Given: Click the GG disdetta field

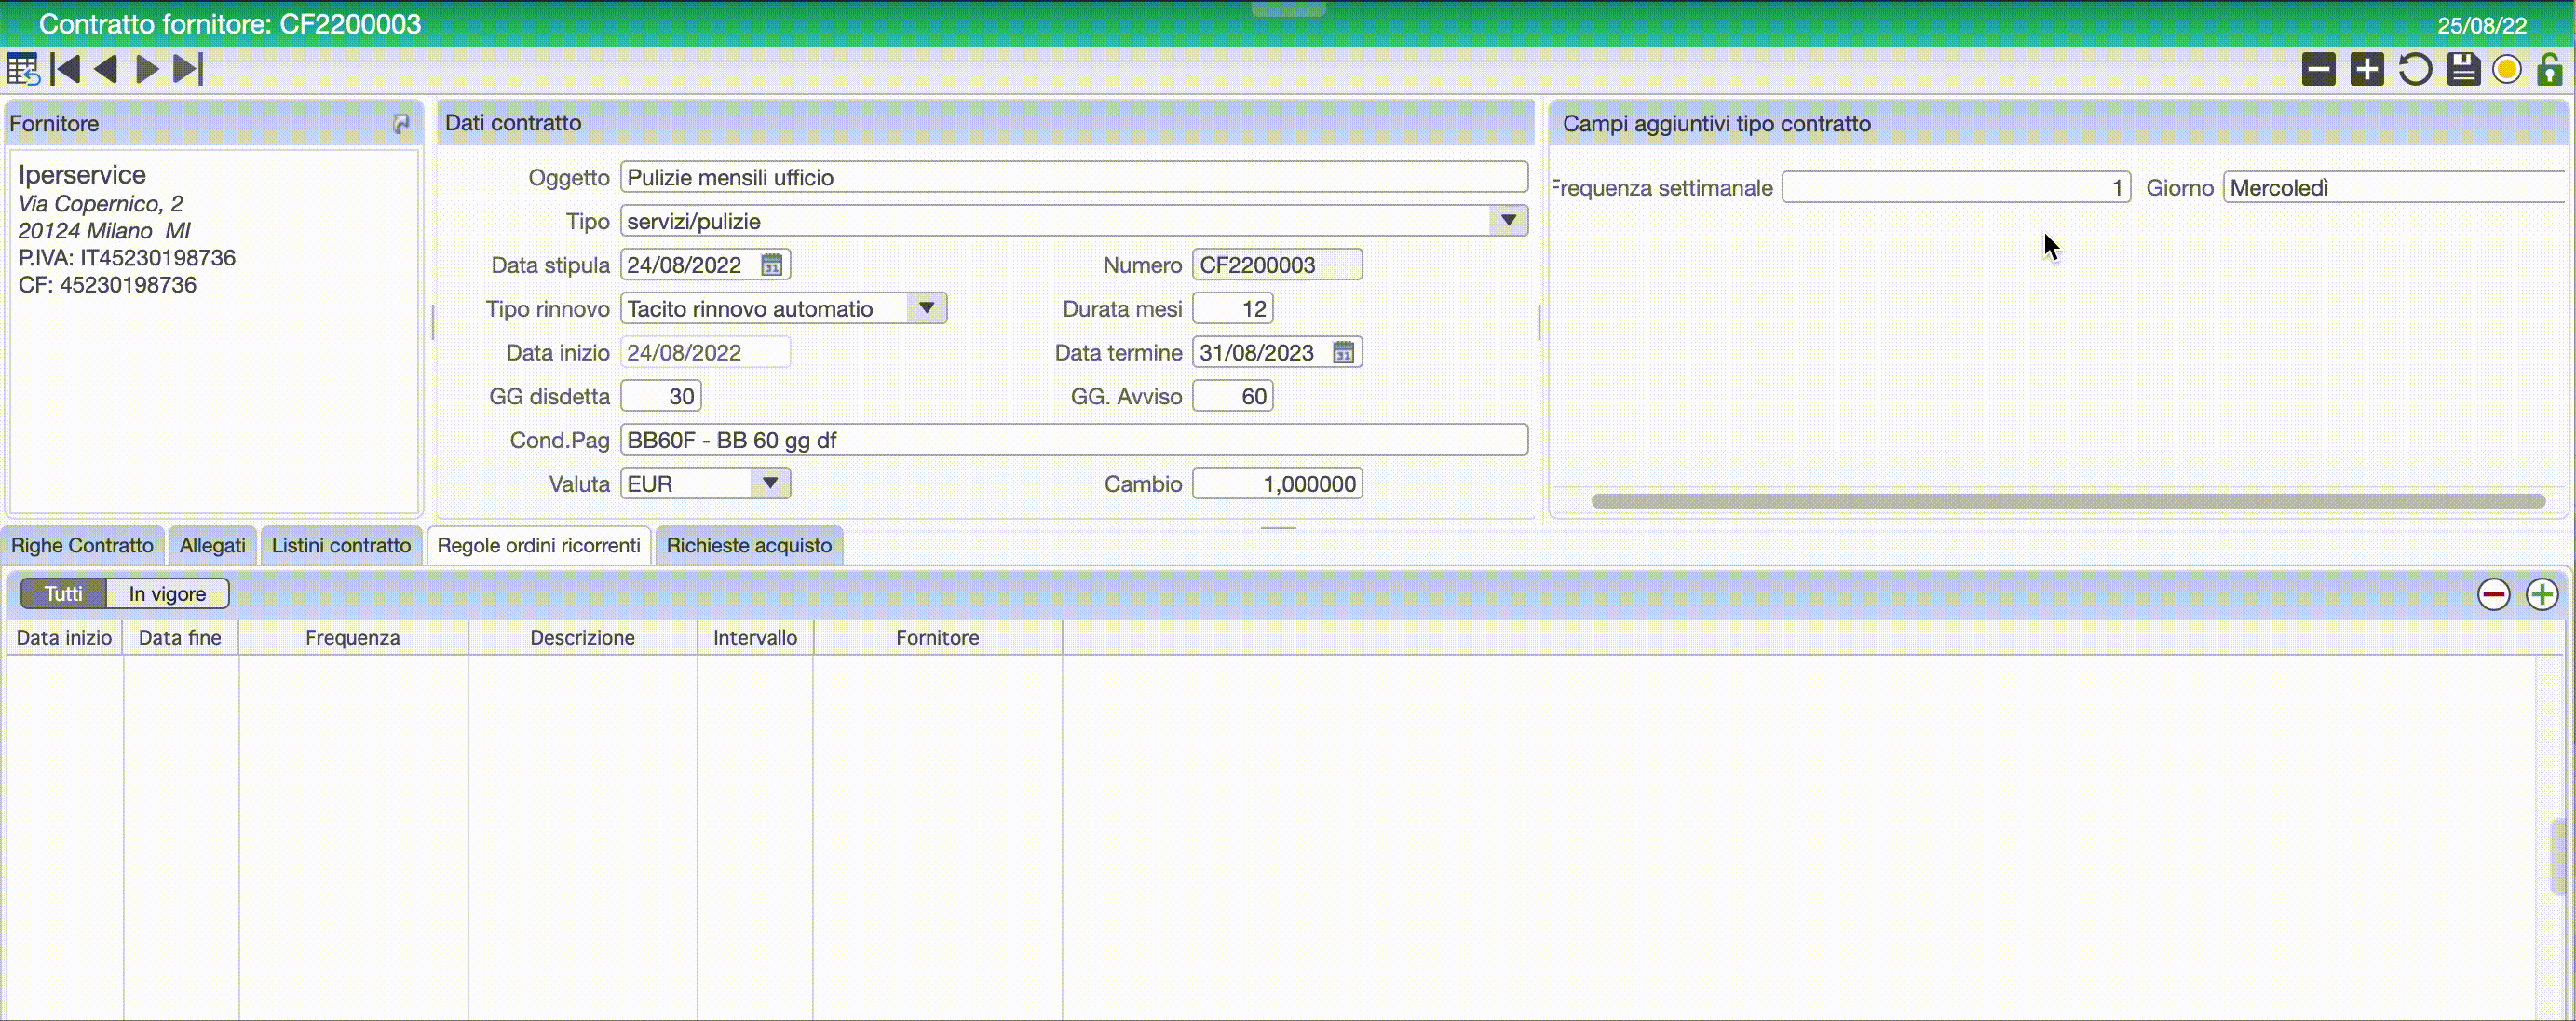Looking at the screenshot, I should [x=661, y=397].
